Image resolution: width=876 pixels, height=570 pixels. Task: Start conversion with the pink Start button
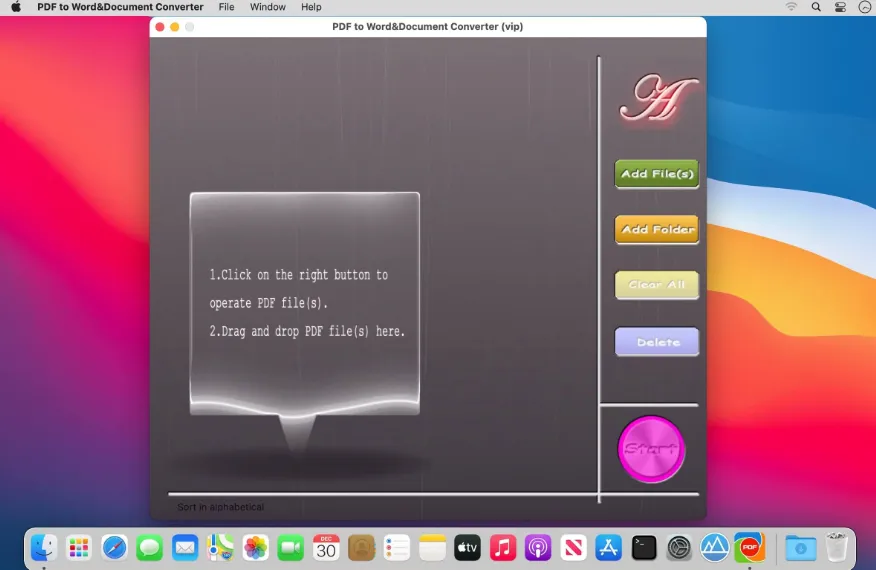click(x=651, y=449)
